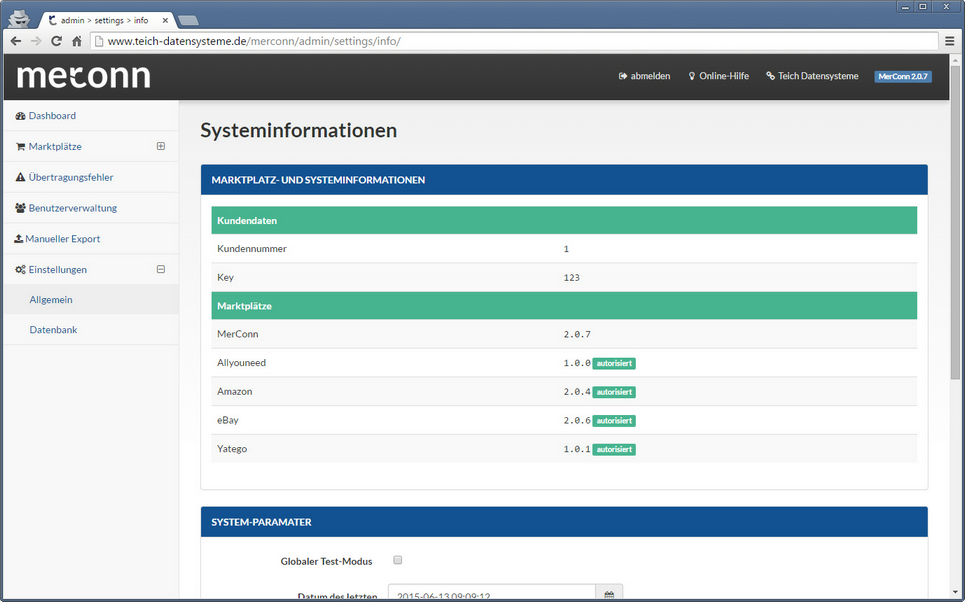The image size is (965, 602).
Task: Click the eBay marketplace row label
Action: click(x=228, y=420)
